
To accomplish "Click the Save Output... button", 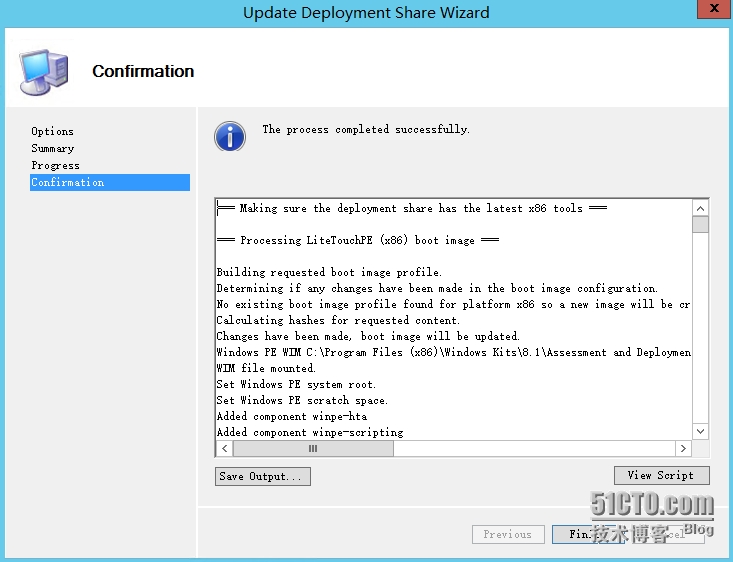I will (x=263, y=476).
